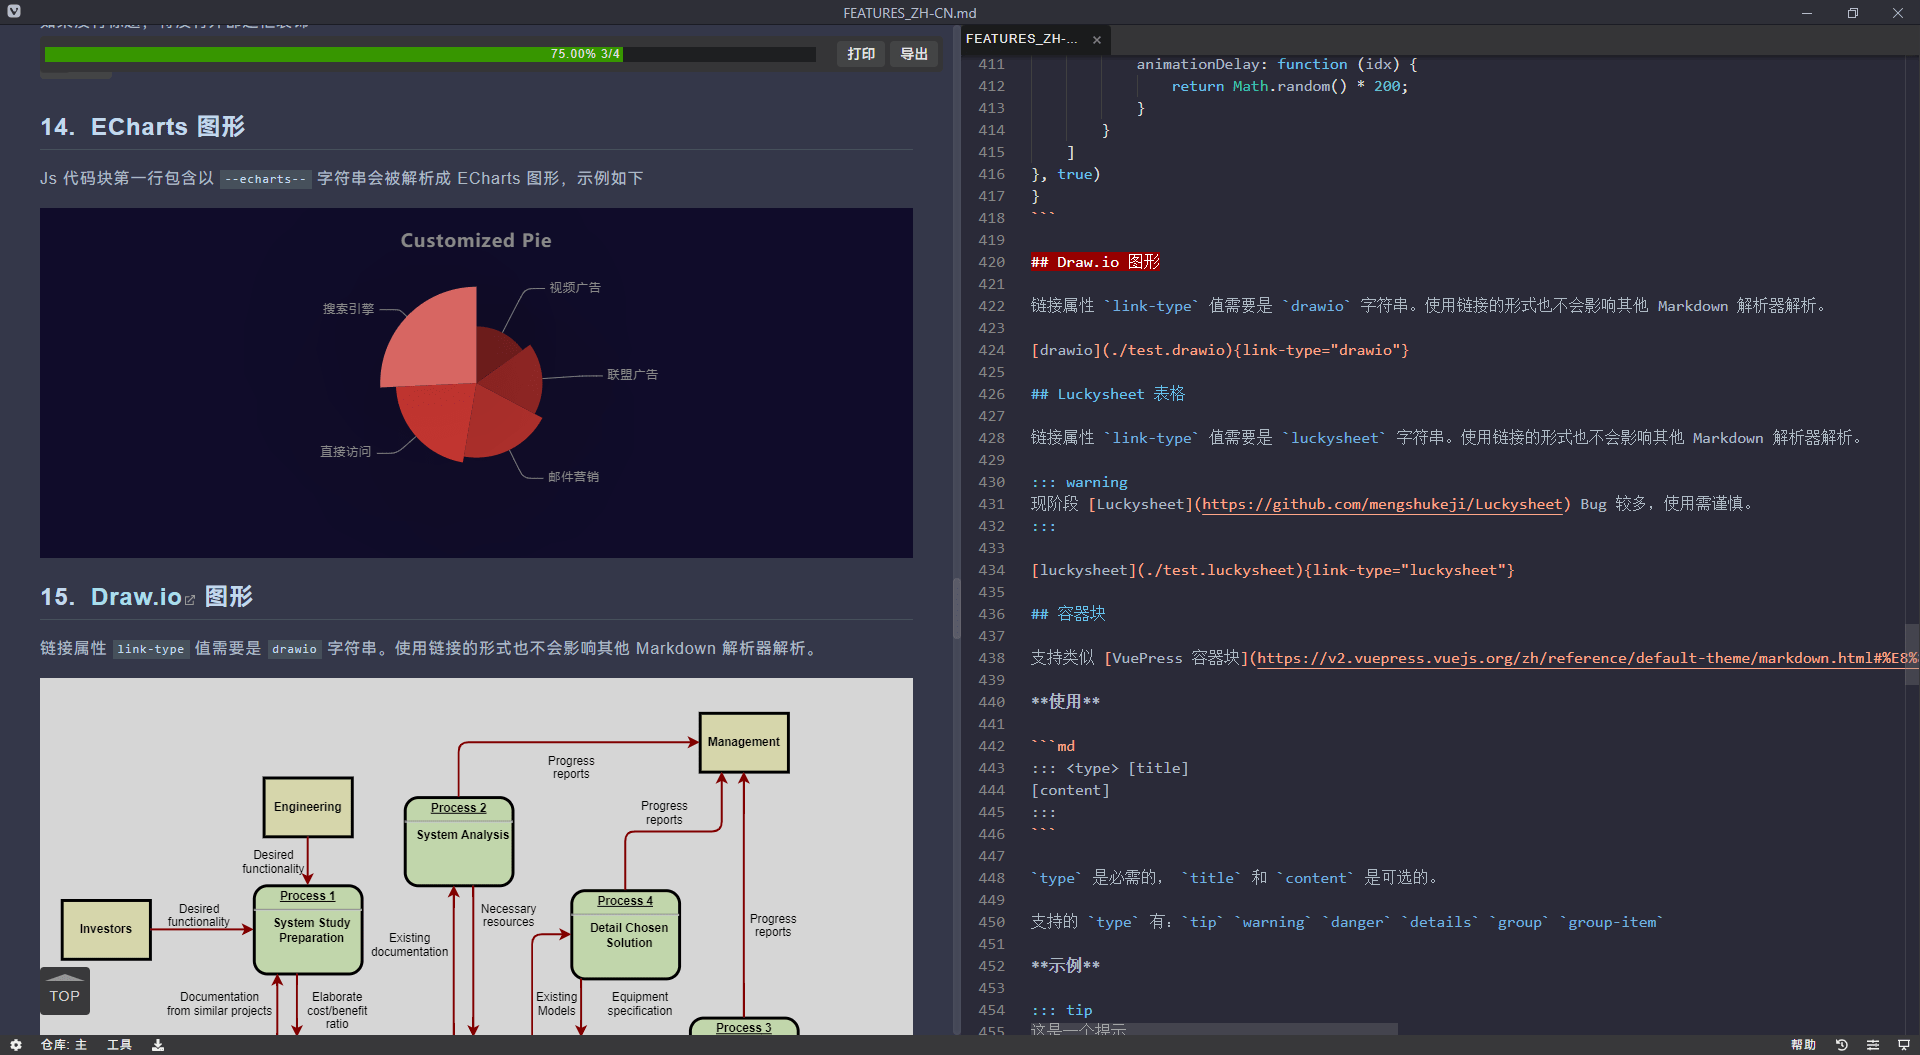Close the FEATURES_ZH tab

tap(1097, 40)
